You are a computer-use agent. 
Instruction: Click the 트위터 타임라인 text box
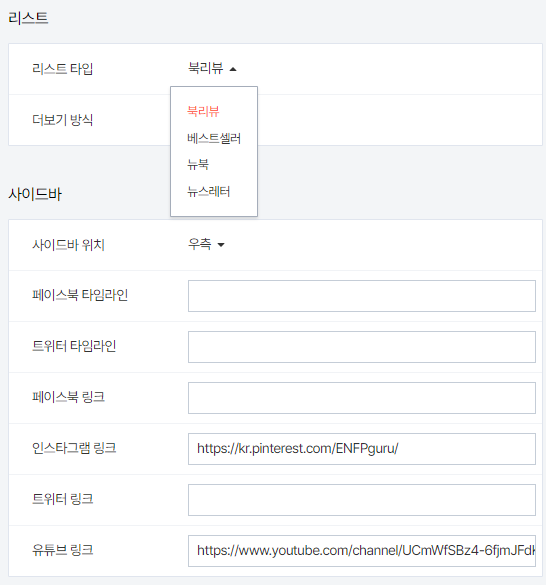[362, 347]
